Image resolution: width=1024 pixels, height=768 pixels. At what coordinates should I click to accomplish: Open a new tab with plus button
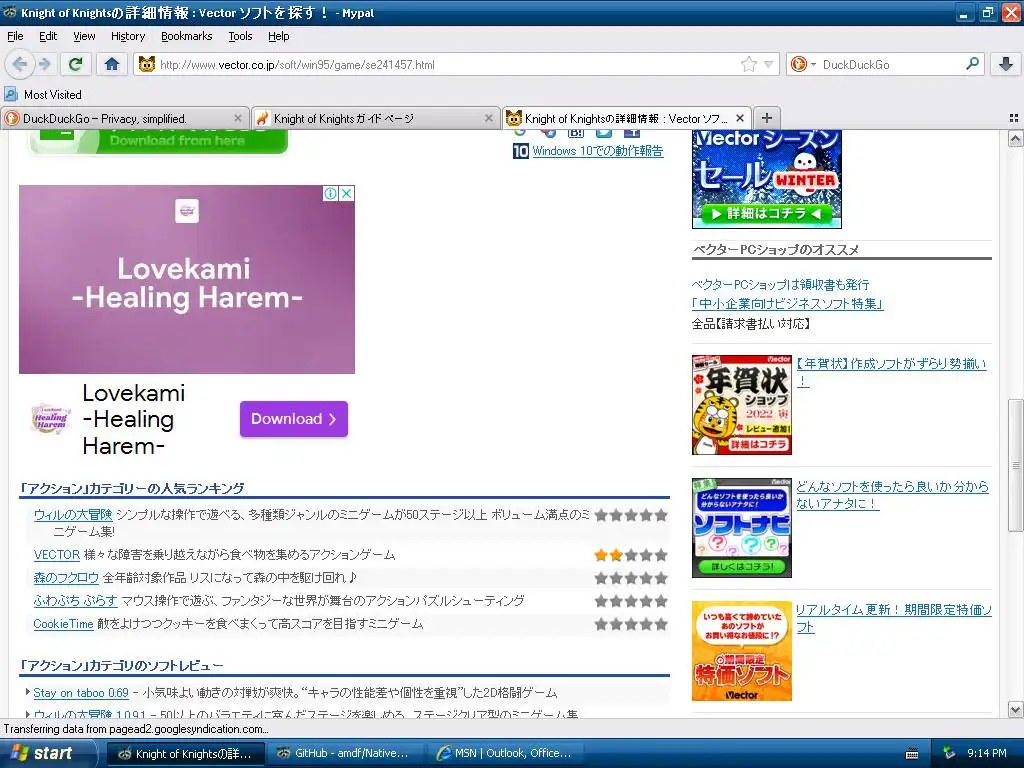(x=767, y=118)
